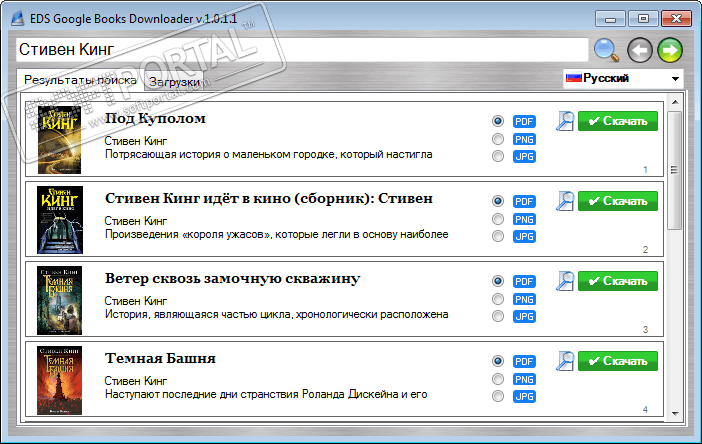Select PNG radio for Стивен Кинг идёт в кино

(x=497, y=219)
